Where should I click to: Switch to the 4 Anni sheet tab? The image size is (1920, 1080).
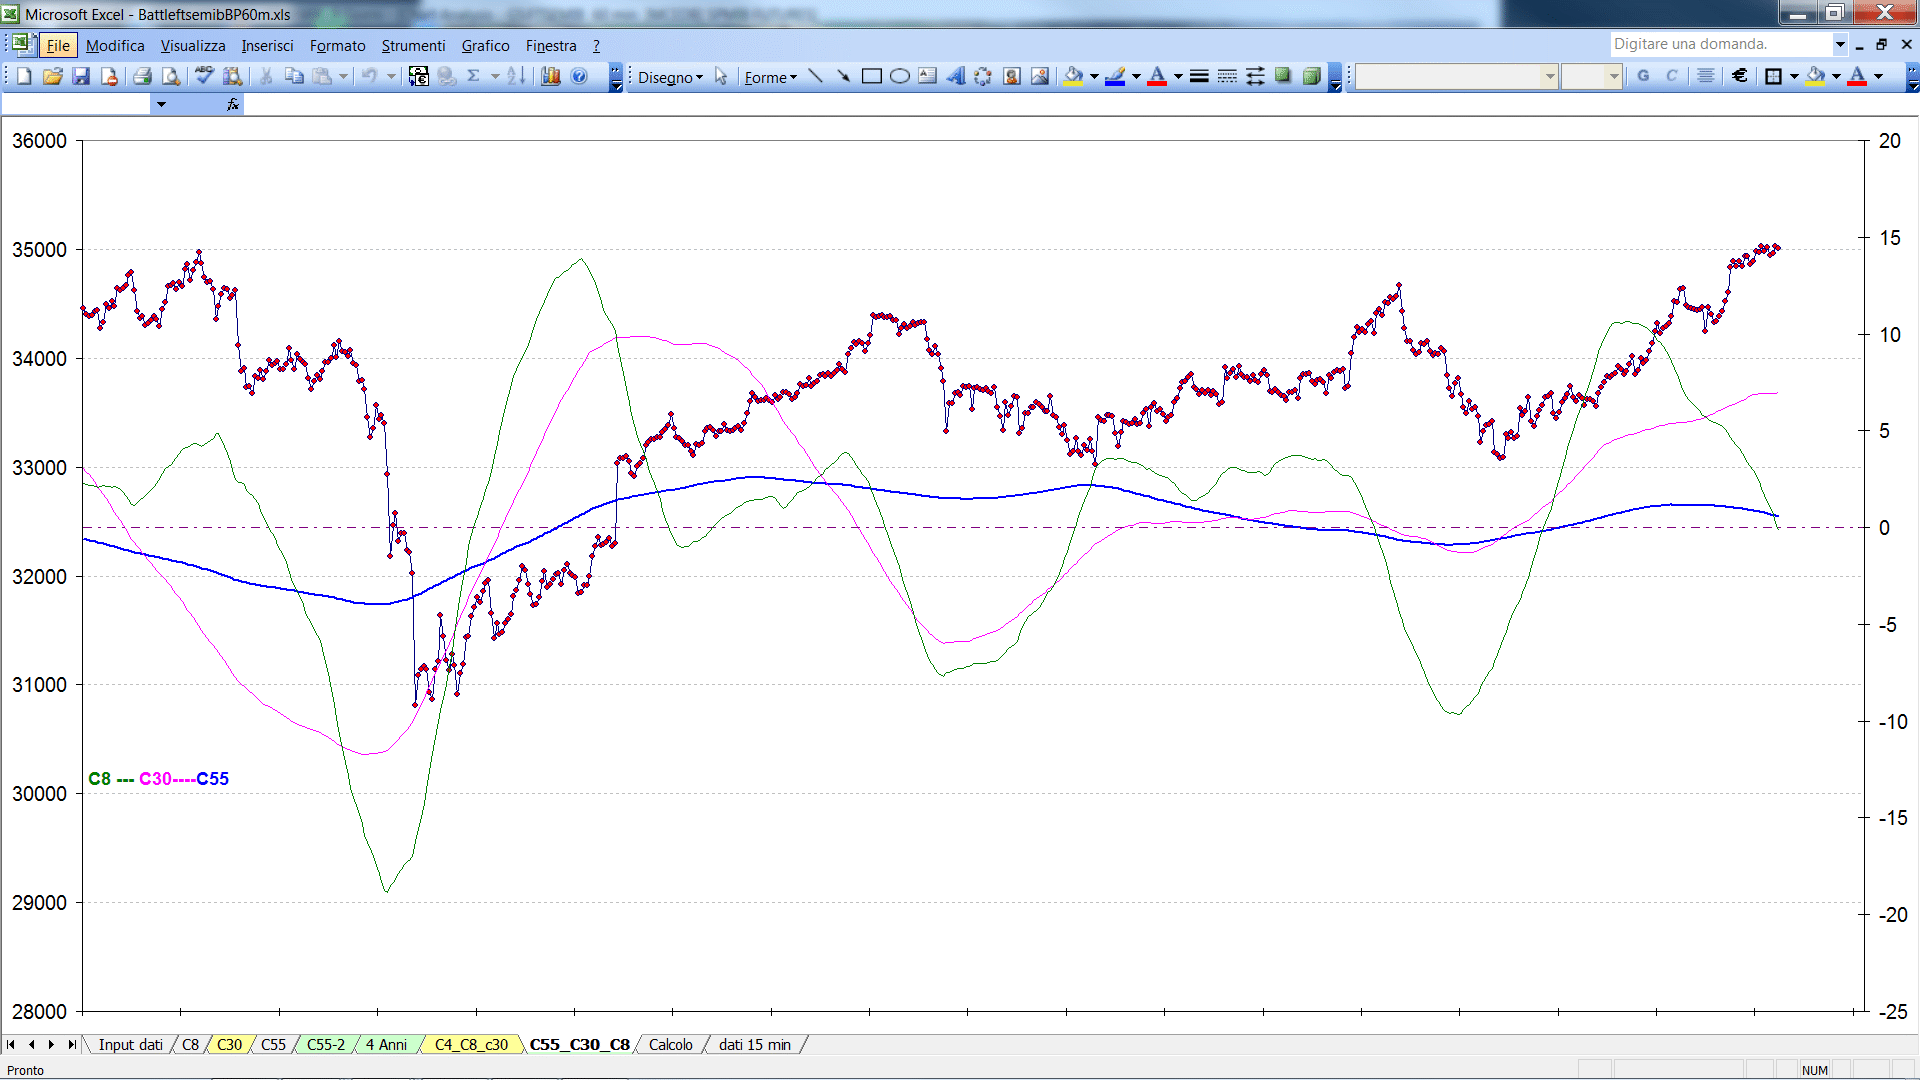[x=386, y=1045]
